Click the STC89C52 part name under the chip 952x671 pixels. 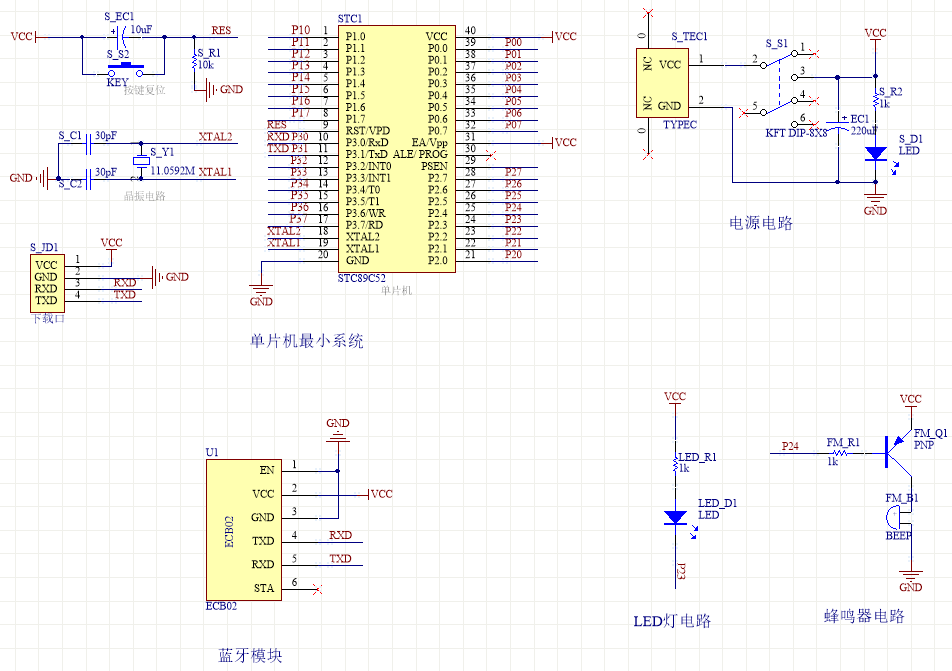[x=362, y=278]
